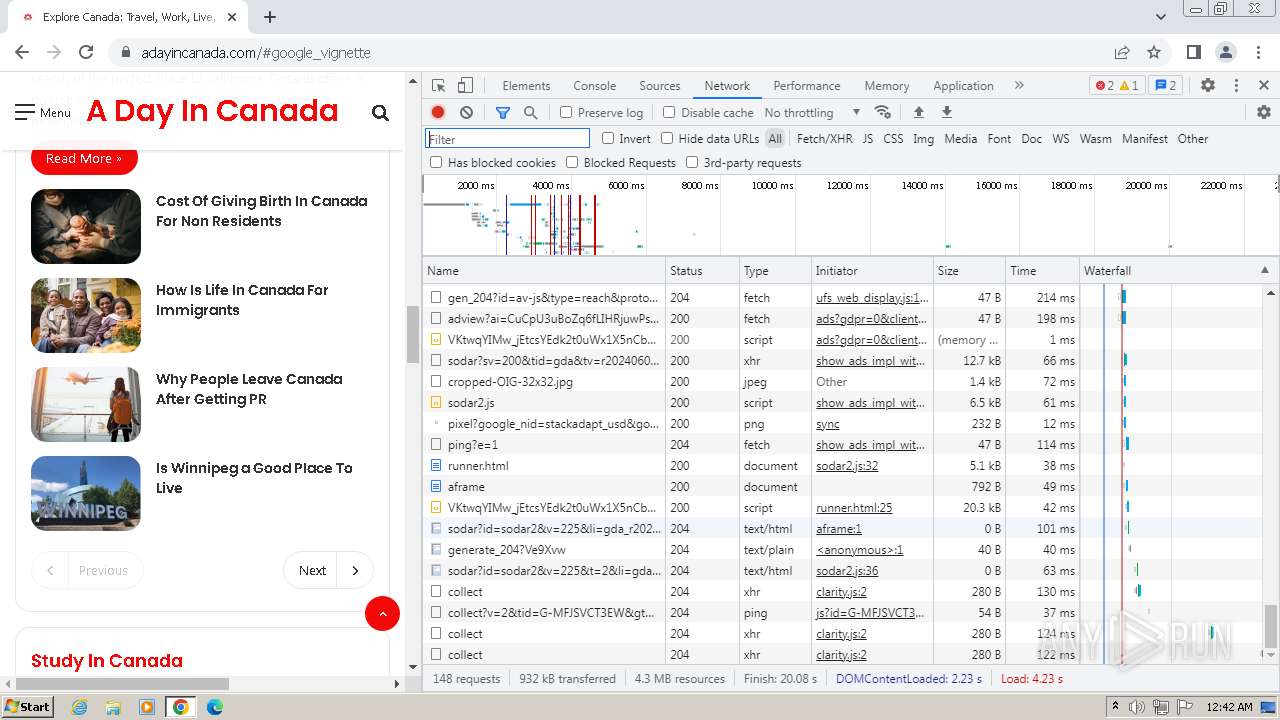Open the site search magnifier
Viewport: 1280px width, 720px height.
[x=380, y=113]
